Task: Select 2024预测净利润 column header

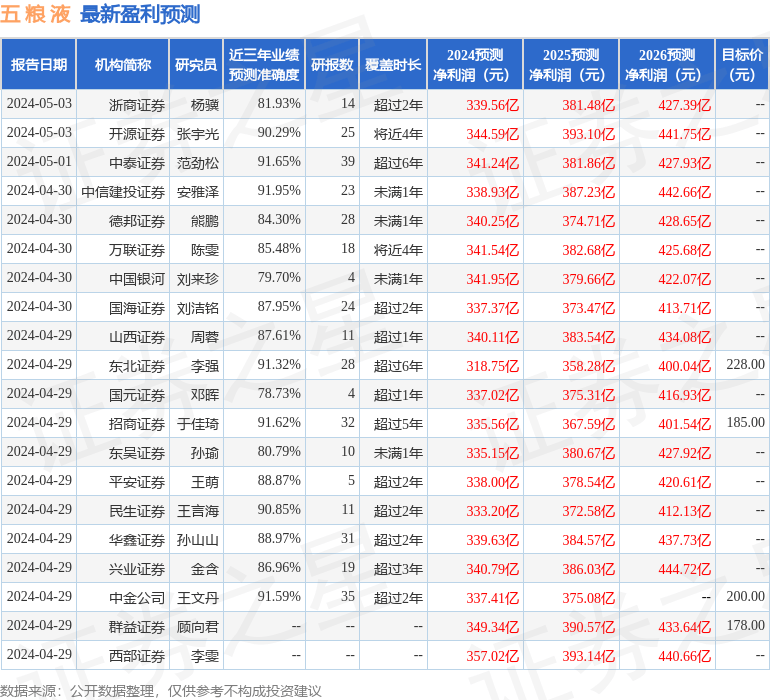Action: point(475,65)
